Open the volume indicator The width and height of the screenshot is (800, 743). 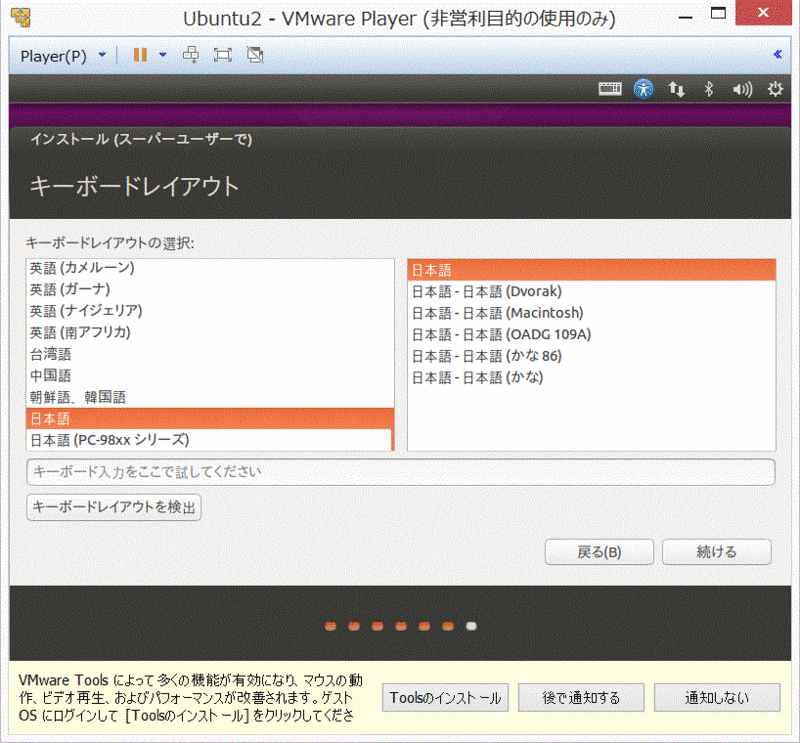pyautogui.click(x=741, y=89)
